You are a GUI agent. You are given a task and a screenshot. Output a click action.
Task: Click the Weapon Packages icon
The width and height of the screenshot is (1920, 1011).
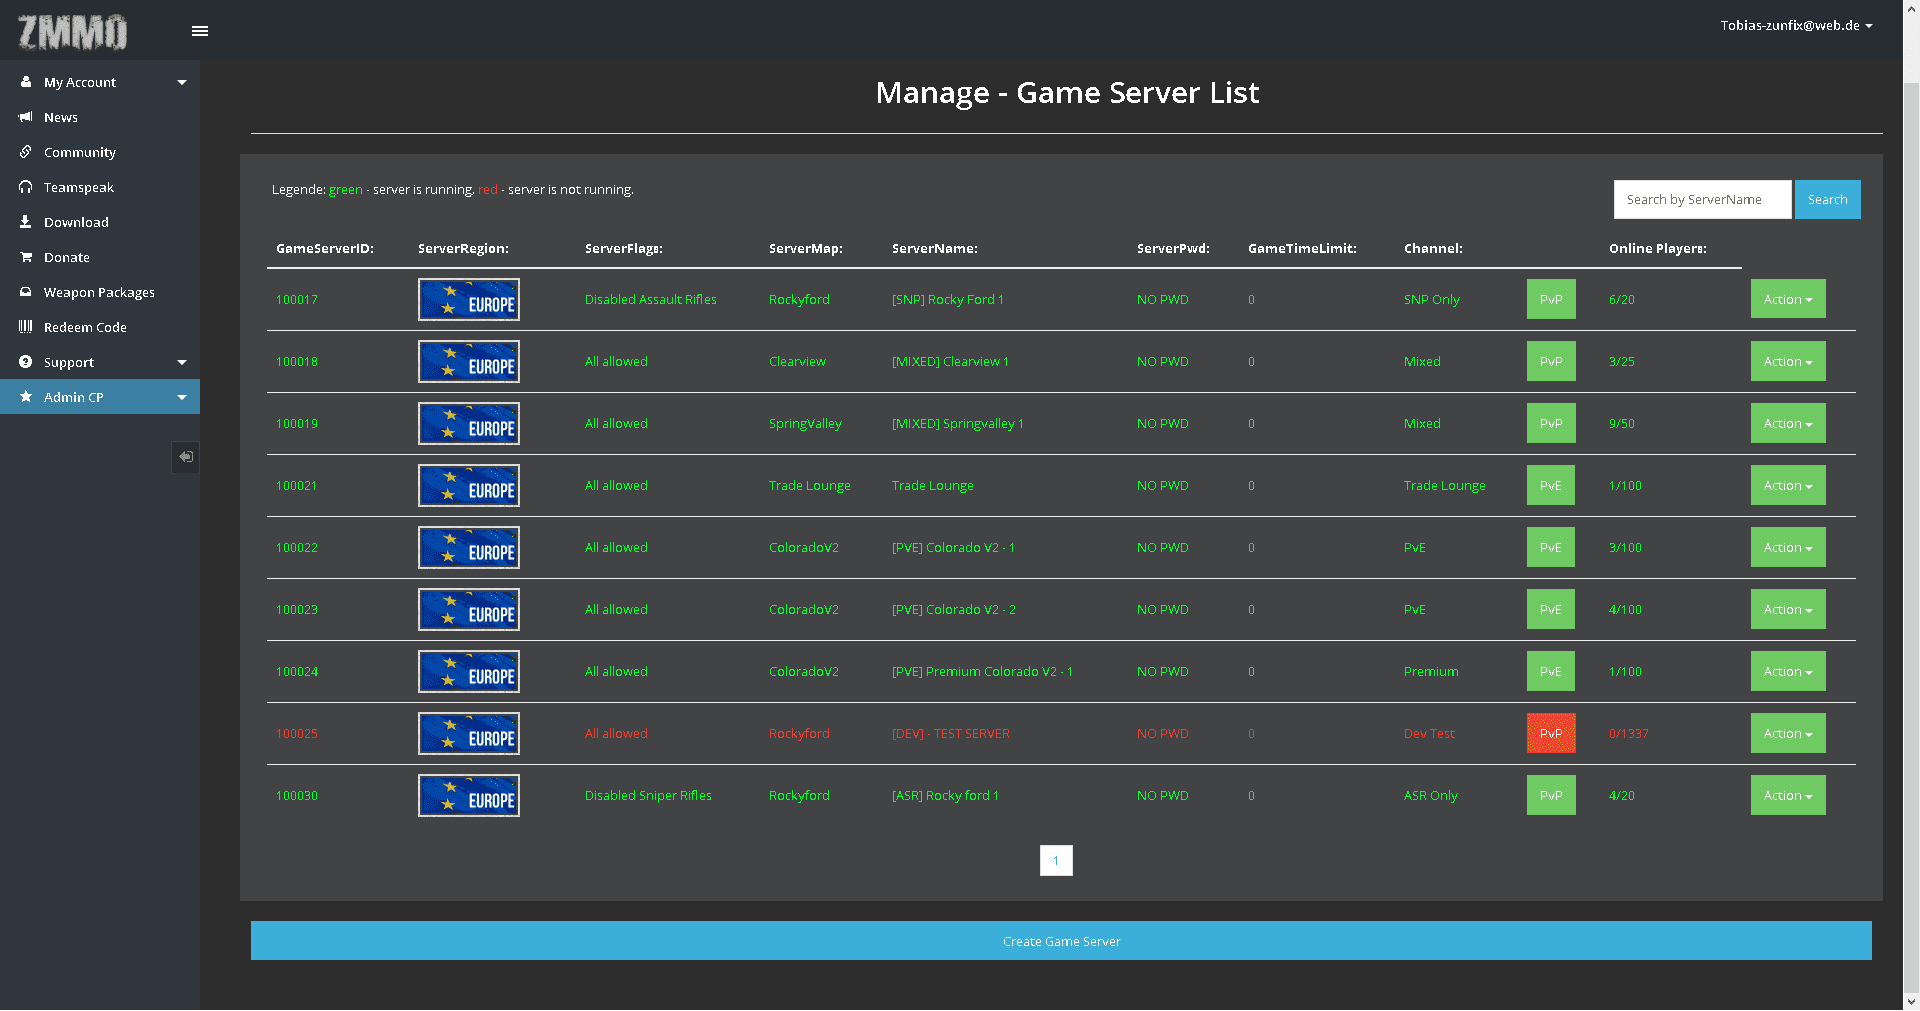[x=26, y=292]
